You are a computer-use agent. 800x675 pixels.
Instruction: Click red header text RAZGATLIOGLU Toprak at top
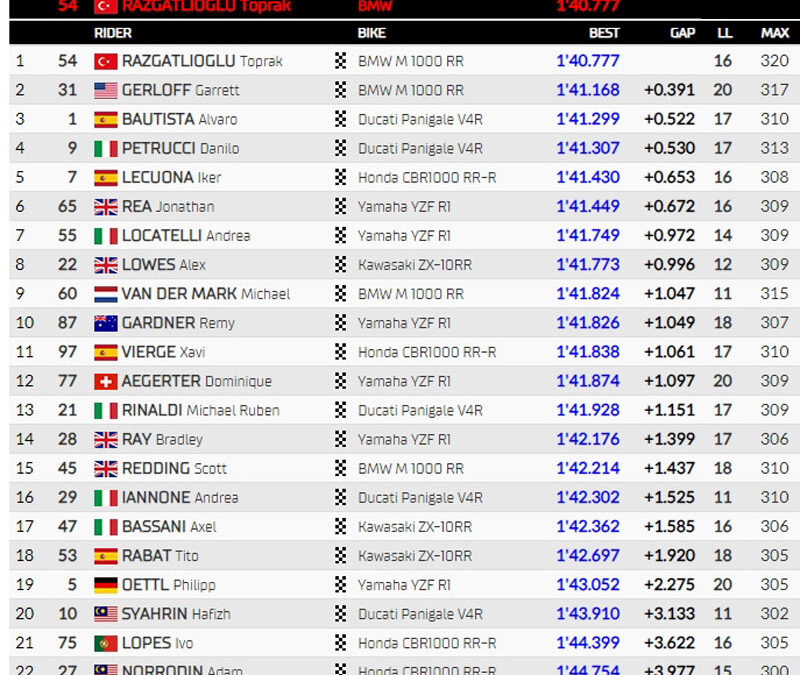(x=206, y=6)
